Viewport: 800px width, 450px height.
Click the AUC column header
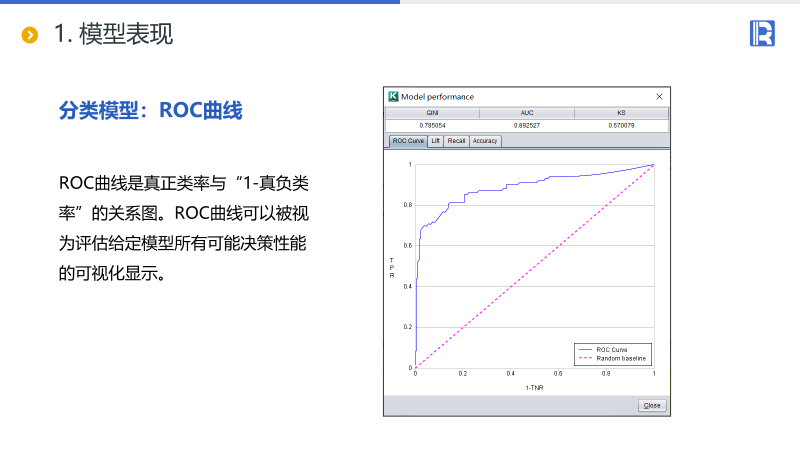point(527,113)
